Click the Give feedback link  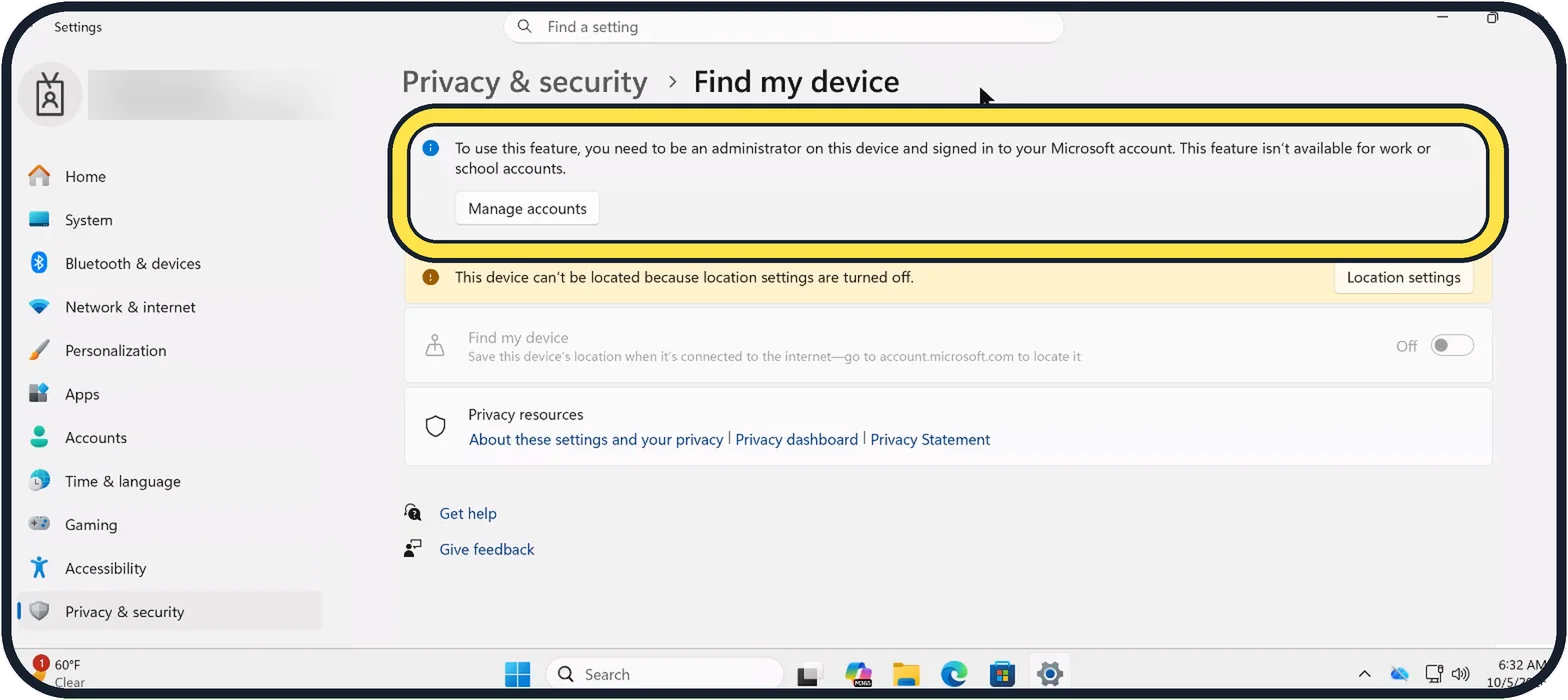click(x=487, y=549)
